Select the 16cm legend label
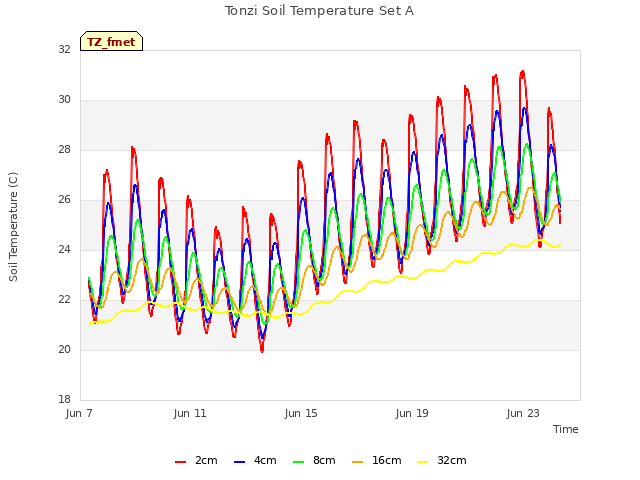 (x=387, y=460)
